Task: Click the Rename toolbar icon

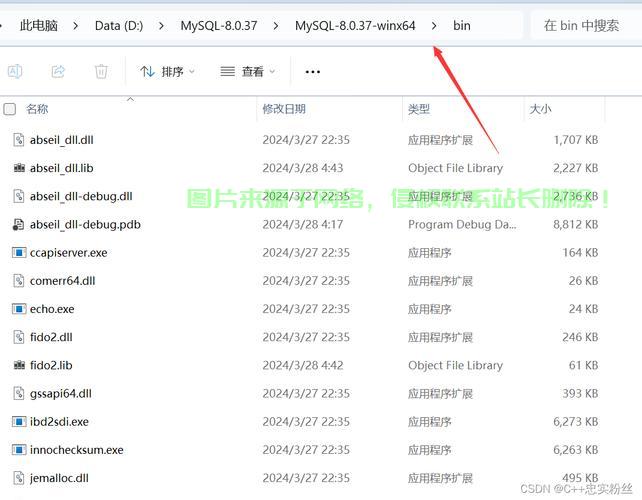Action: (15, 72)
